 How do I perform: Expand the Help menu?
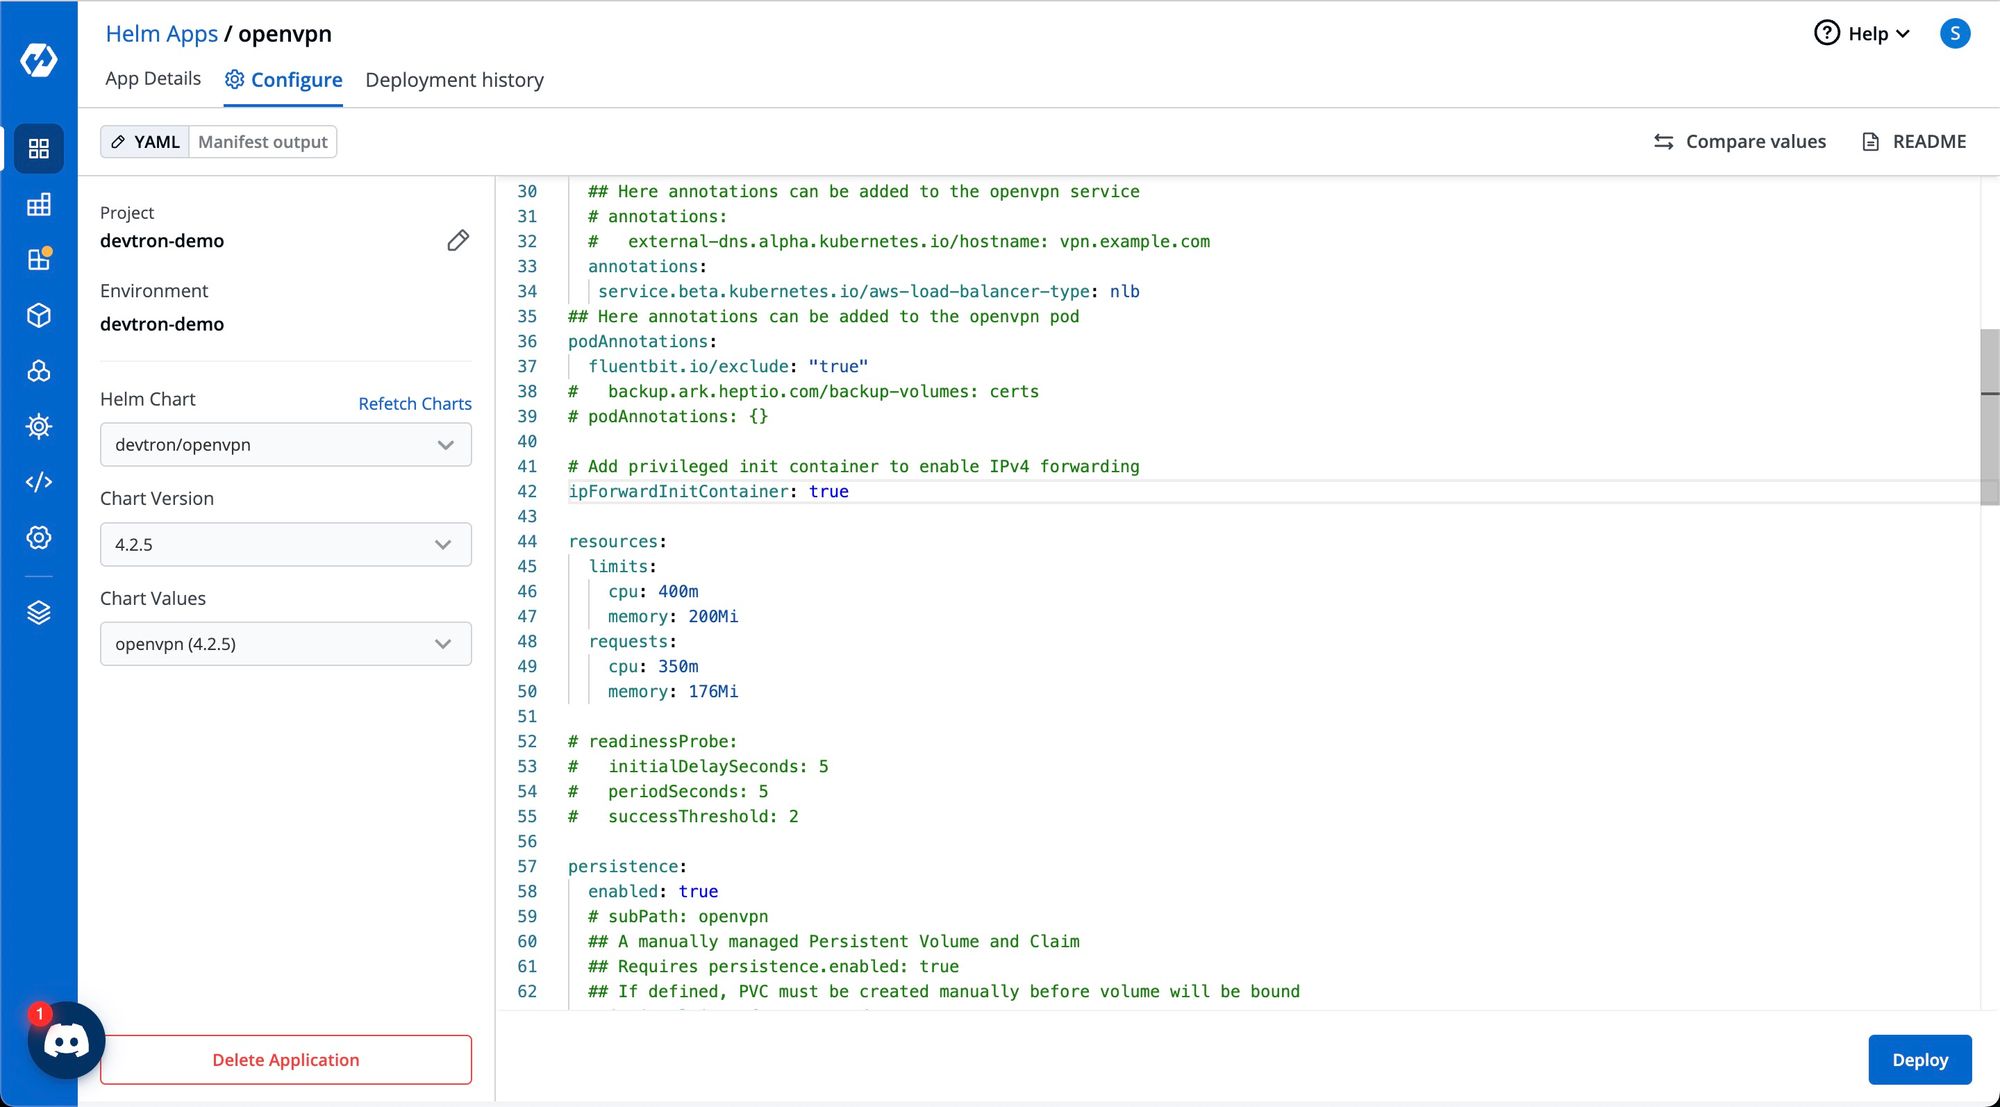tap(1863, 33)
